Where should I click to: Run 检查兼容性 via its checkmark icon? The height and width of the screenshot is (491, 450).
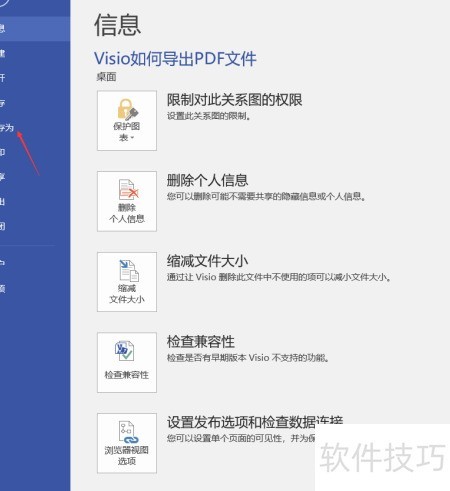(x=127, y=362)
